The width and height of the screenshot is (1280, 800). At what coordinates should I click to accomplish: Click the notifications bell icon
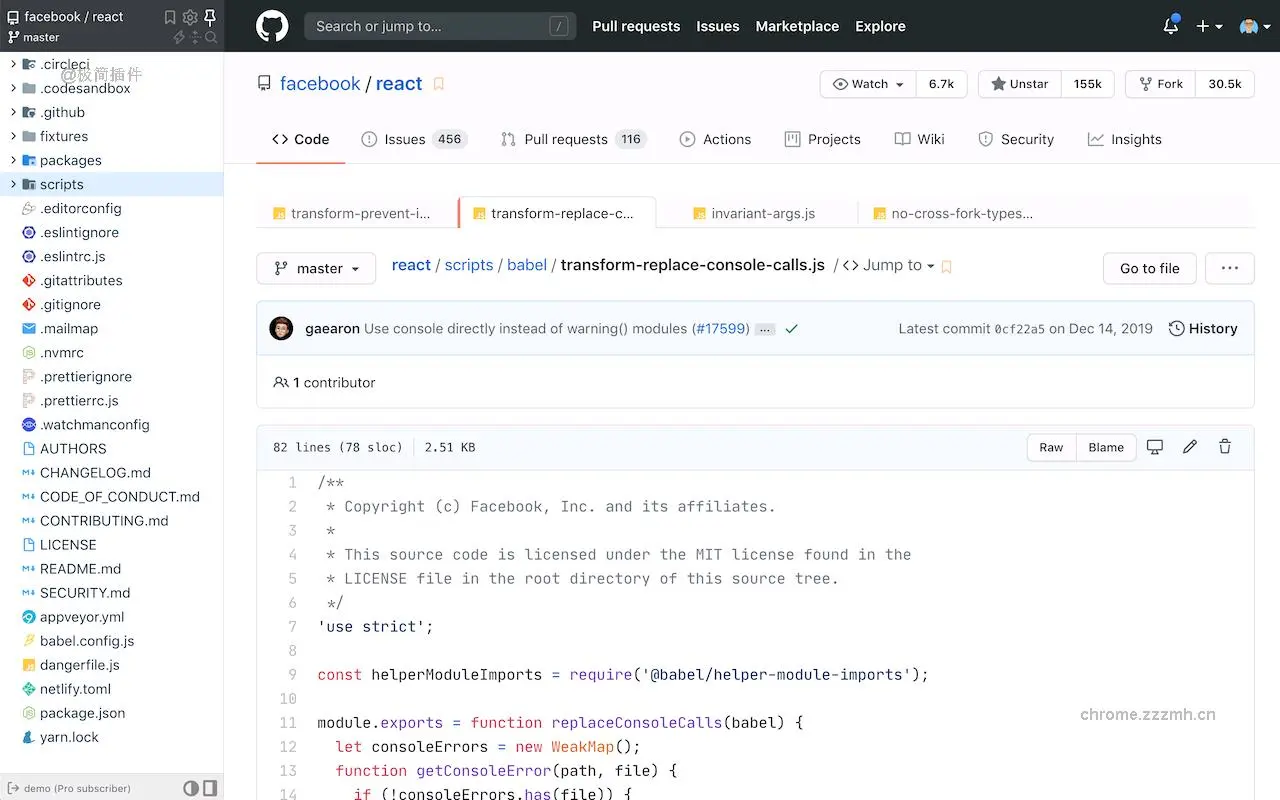(x=1170, y=26)
